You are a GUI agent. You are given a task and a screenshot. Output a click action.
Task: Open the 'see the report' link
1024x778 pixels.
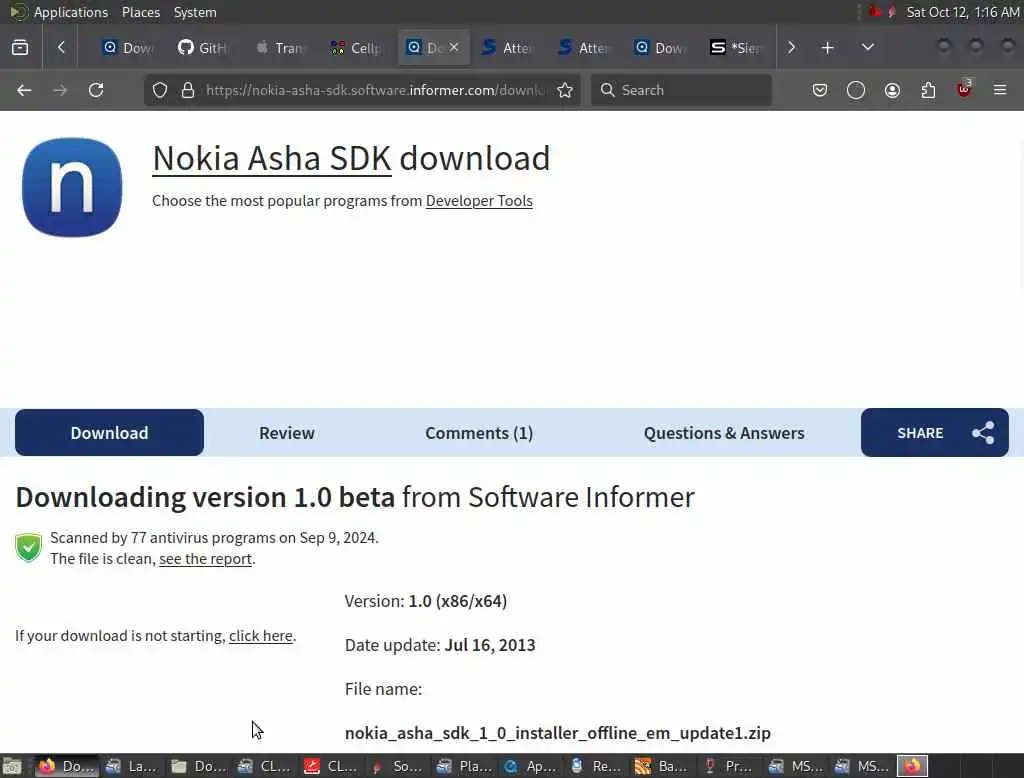click(205, 559)
